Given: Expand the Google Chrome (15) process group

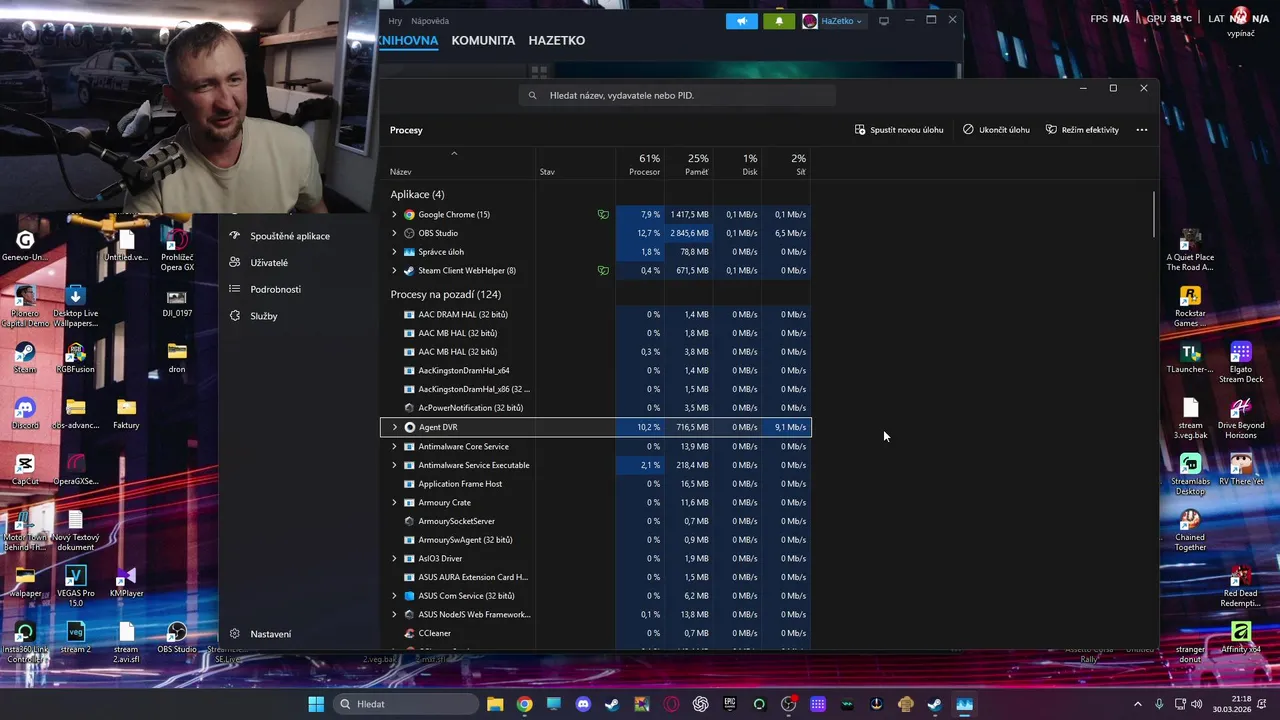Looking at the screenshot, I should 394,214.
